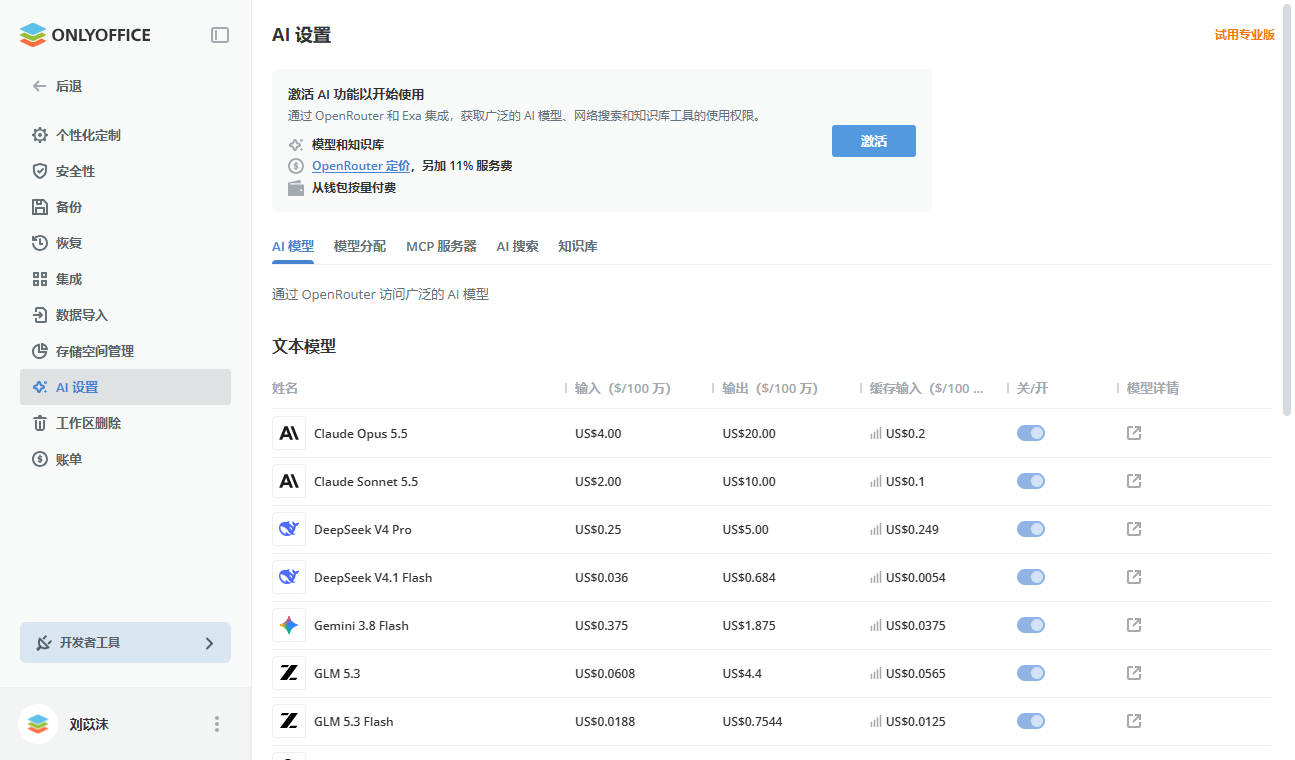The height and width of the screenshot is (760, 1295).
Task: Click the DeepSeek V4 Pro whale logo
Action: pos(289,529)
